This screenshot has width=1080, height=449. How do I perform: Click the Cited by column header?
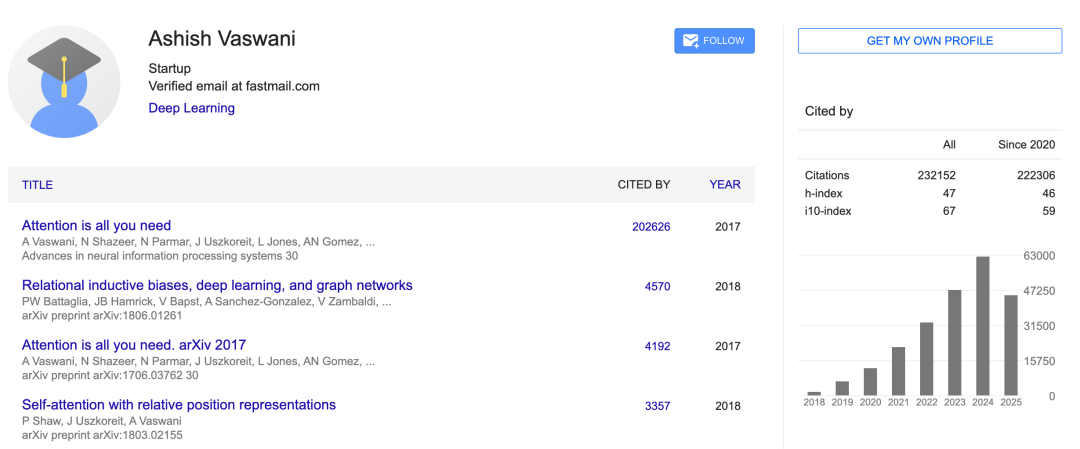tap(643, 185)
